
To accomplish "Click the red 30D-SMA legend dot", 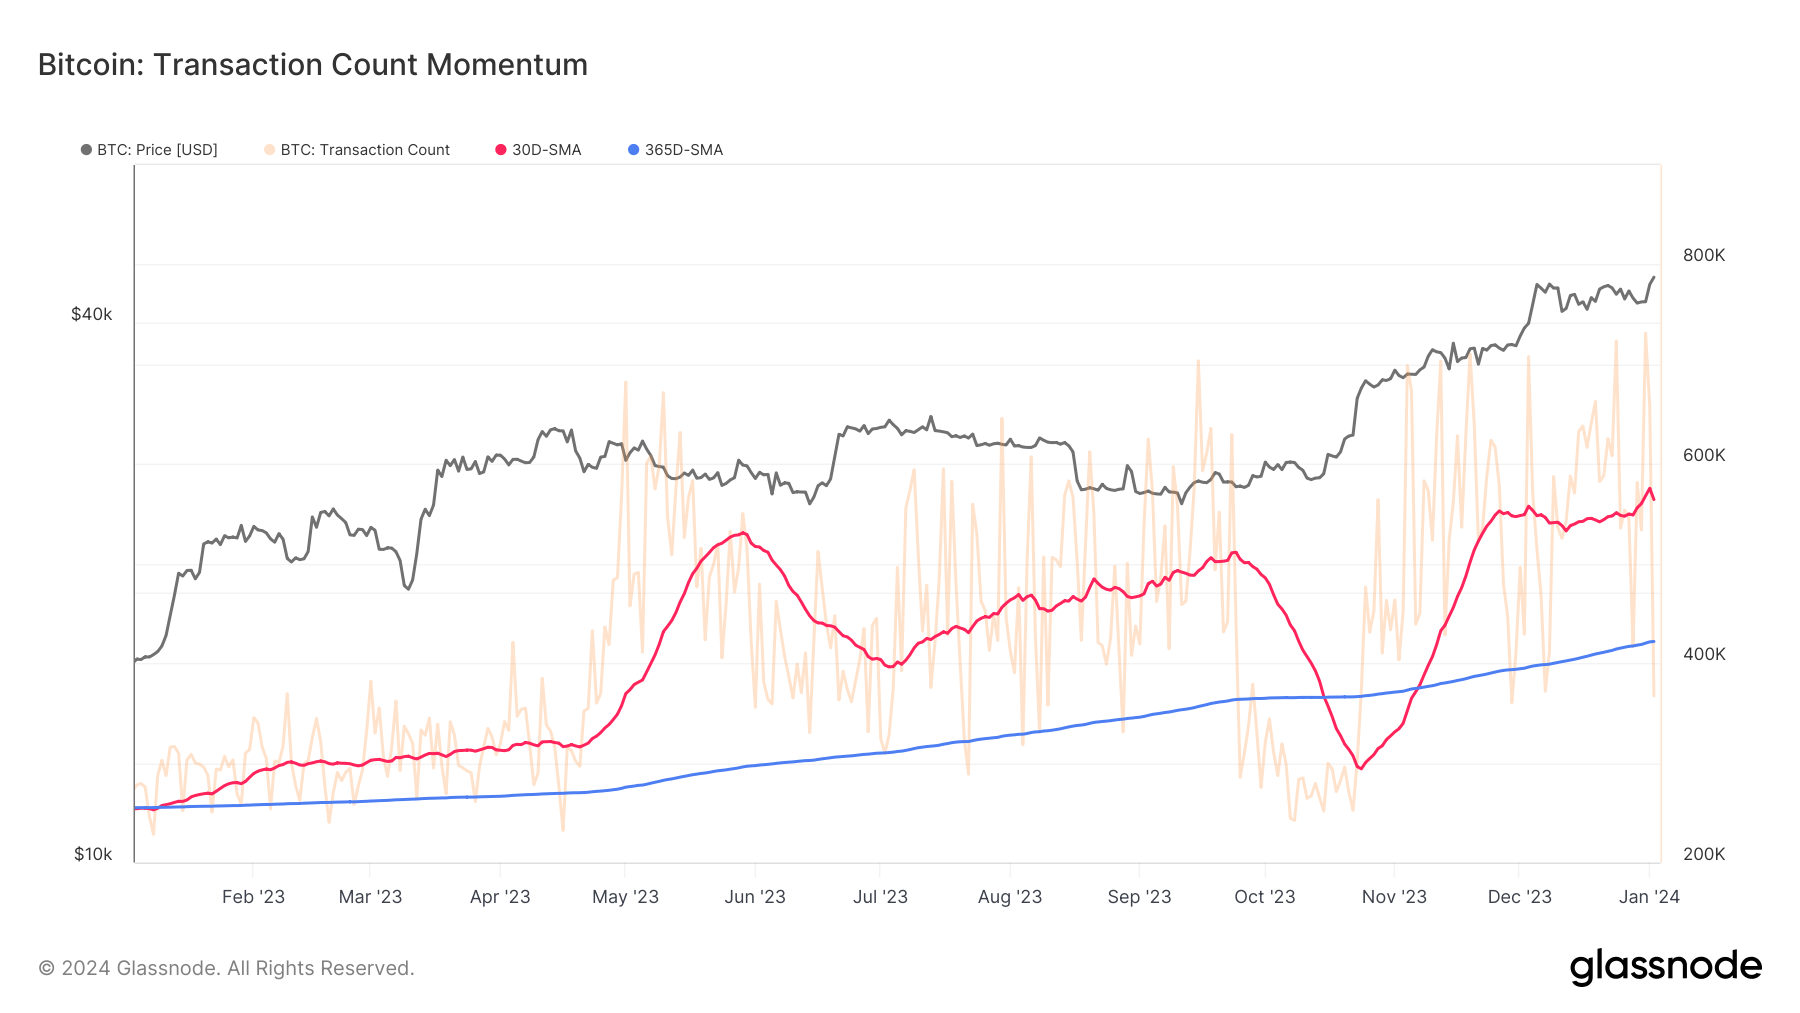I will 499,149.
